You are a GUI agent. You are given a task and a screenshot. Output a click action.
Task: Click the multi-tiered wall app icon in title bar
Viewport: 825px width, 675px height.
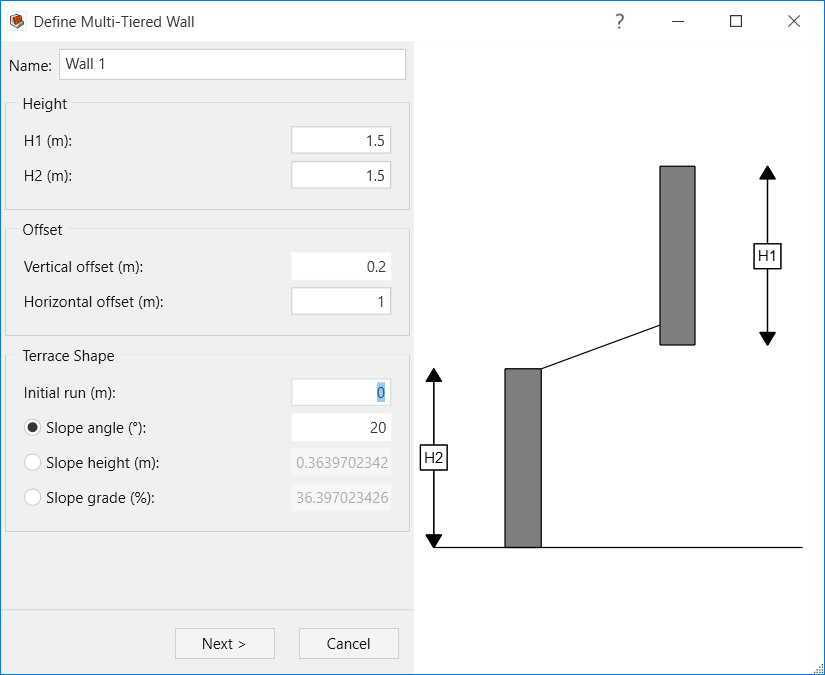click(x=17, y=22)
